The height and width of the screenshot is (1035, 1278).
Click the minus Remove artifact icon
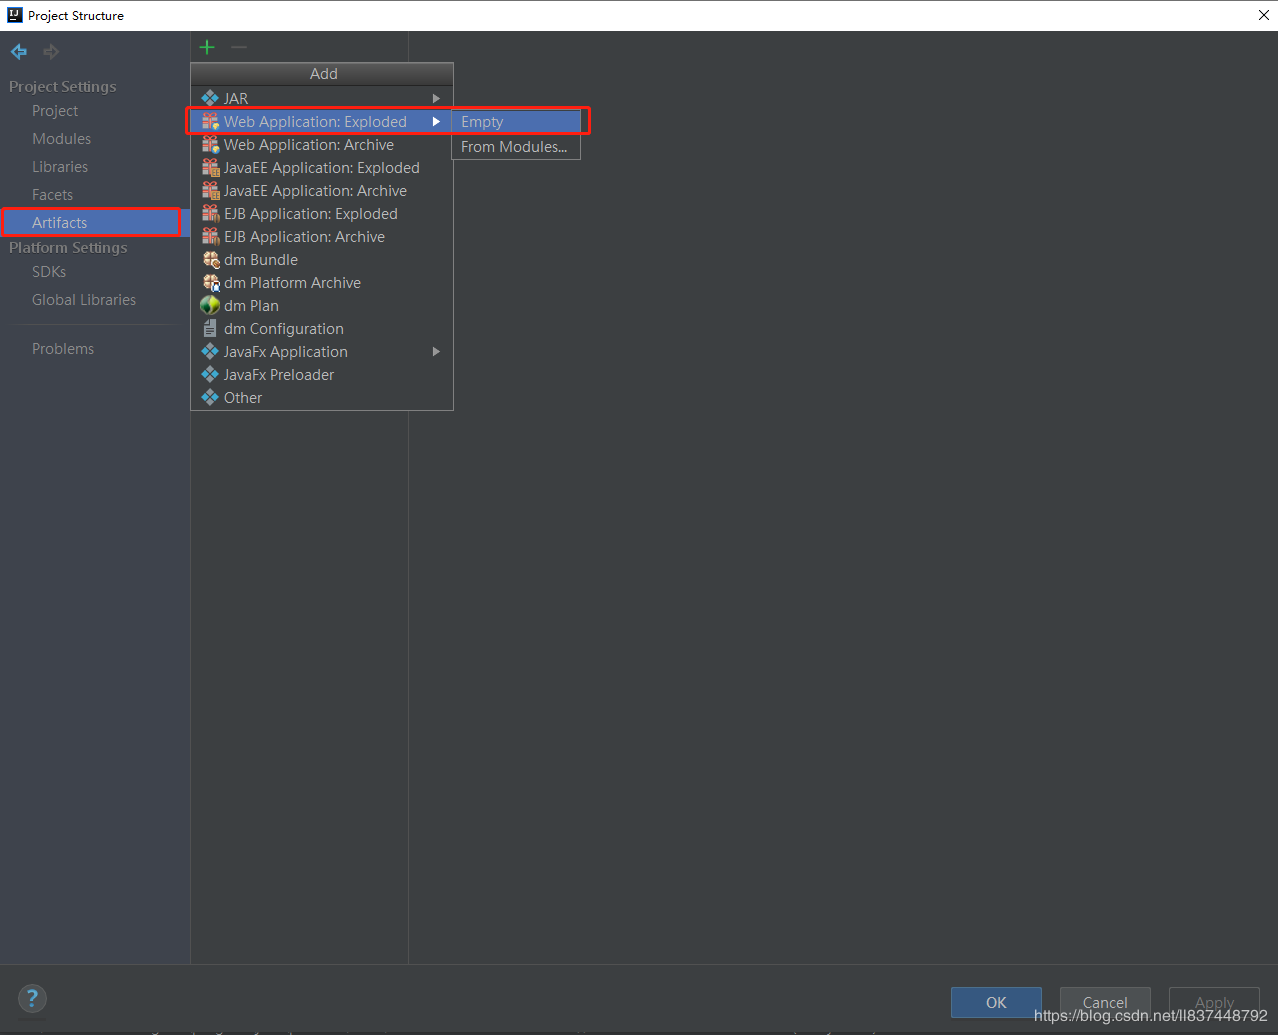[x=238, y=47]
